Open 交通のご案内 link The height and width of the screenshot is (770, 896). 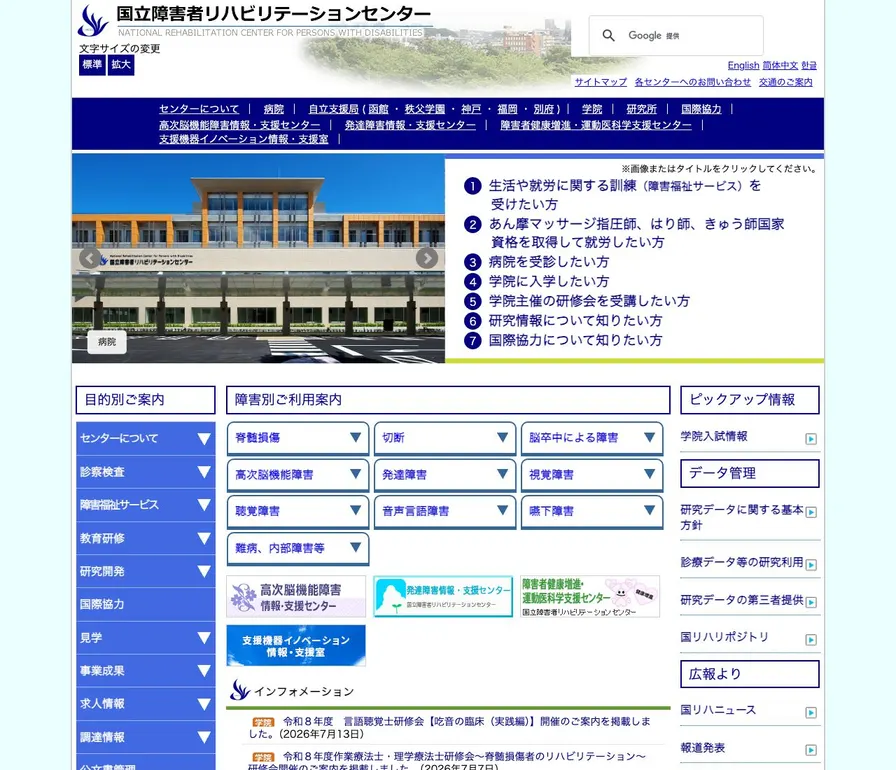786,82
